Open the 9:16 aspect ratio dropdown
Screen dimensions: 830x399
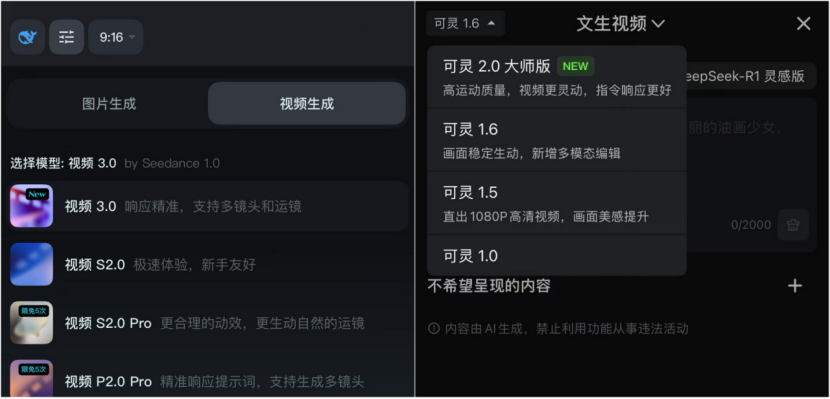(115, 38)
